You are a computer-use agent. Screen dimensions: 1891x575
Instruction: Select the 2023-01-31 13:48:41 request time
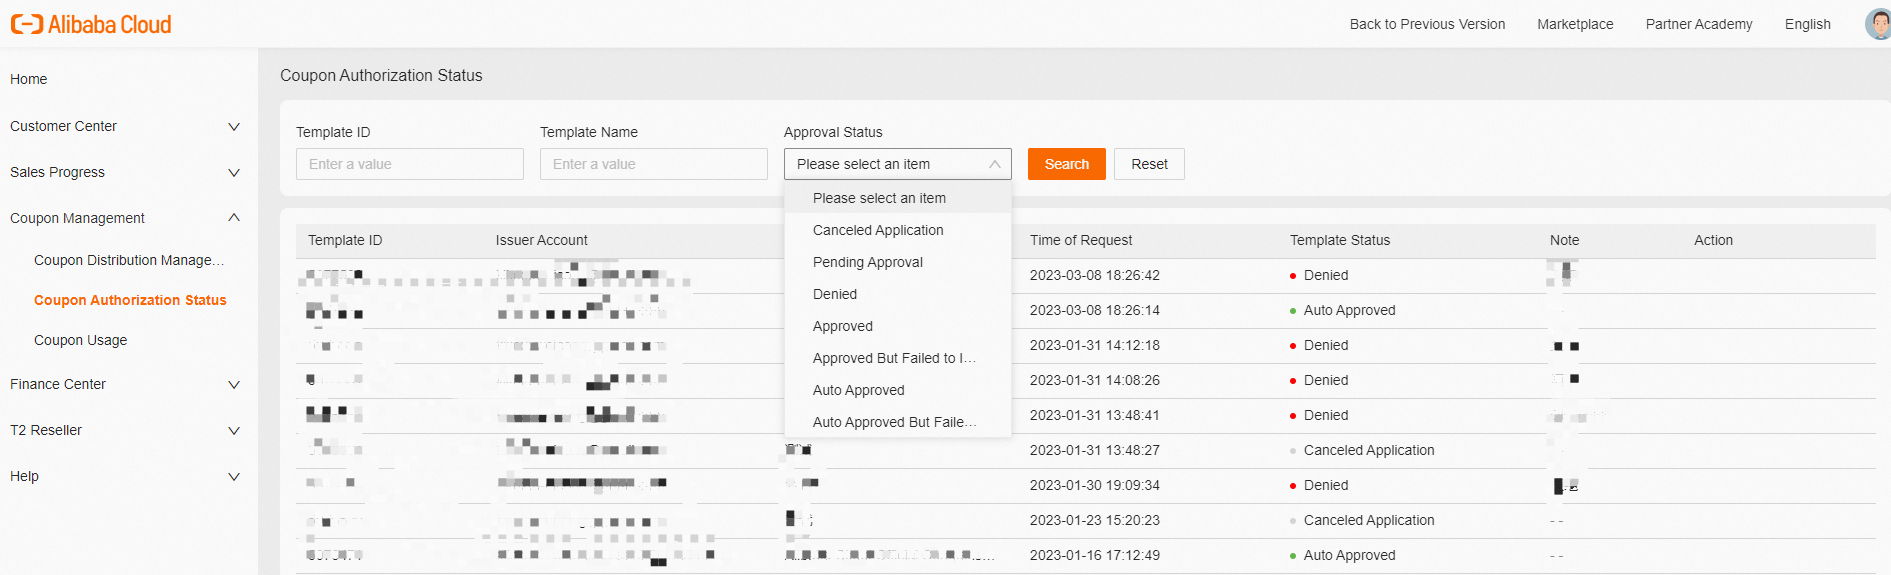[x=1095, y=415]
